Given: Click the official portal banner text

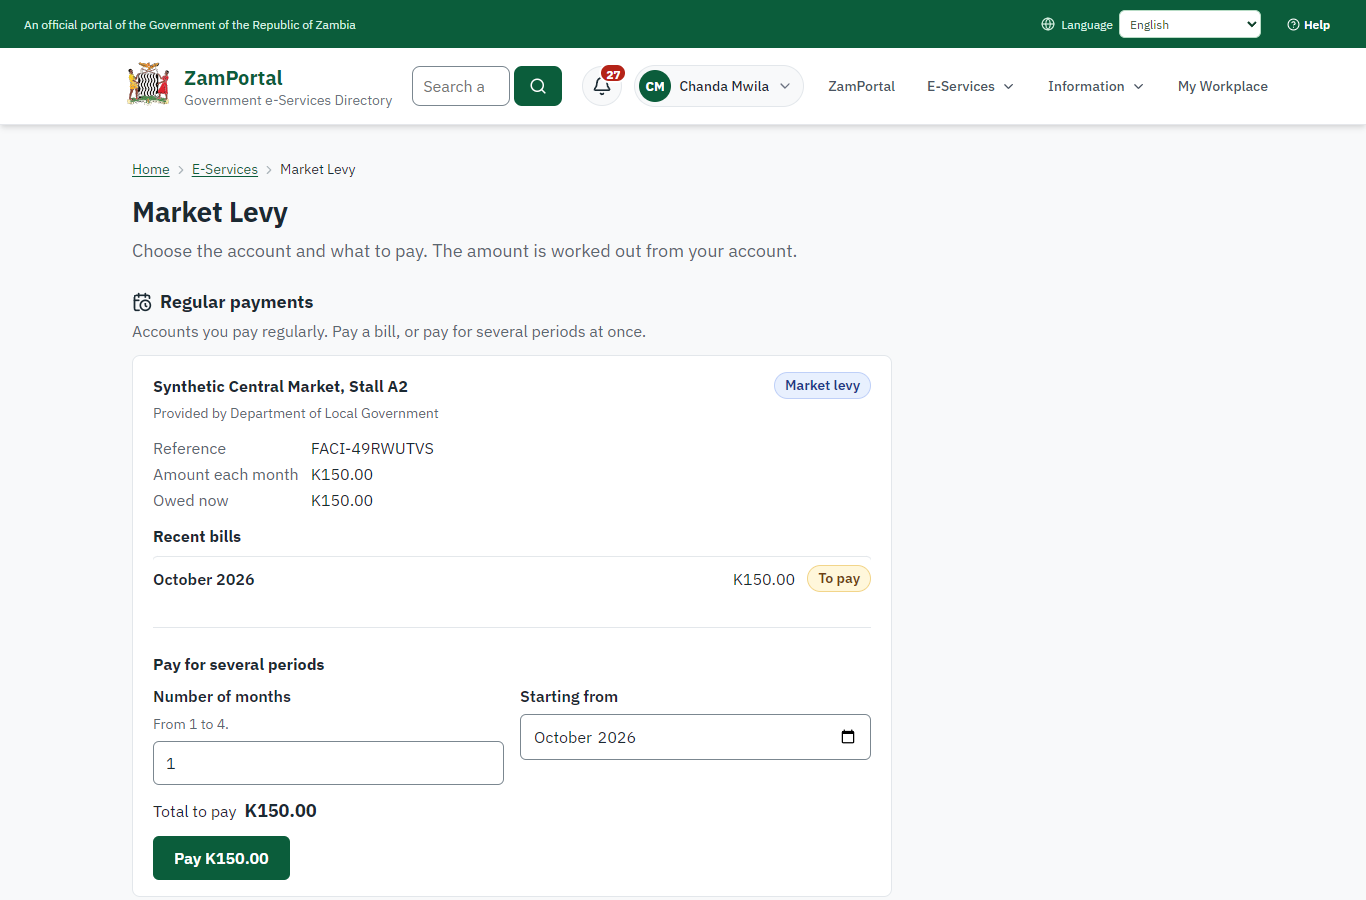Looking at the screenshot, I should [x=190, y=24].
